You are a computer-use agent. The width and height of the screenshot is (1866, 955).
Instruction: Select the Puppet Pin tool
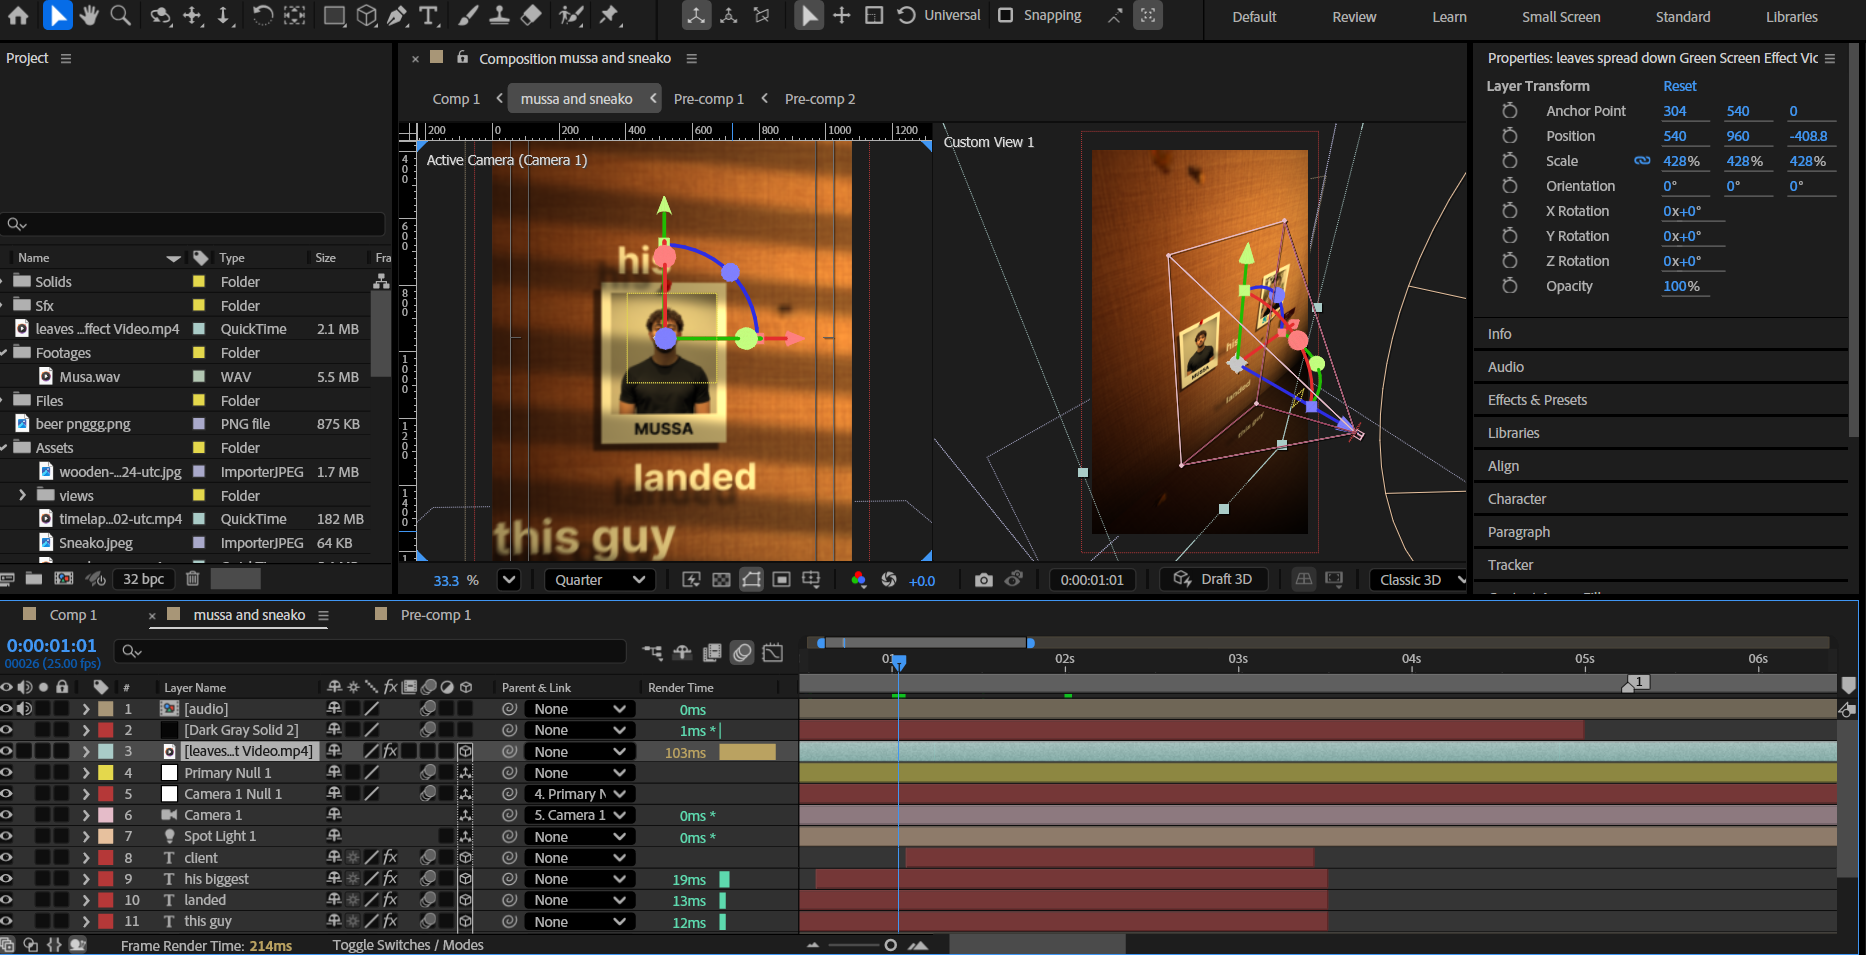[609, 15]
